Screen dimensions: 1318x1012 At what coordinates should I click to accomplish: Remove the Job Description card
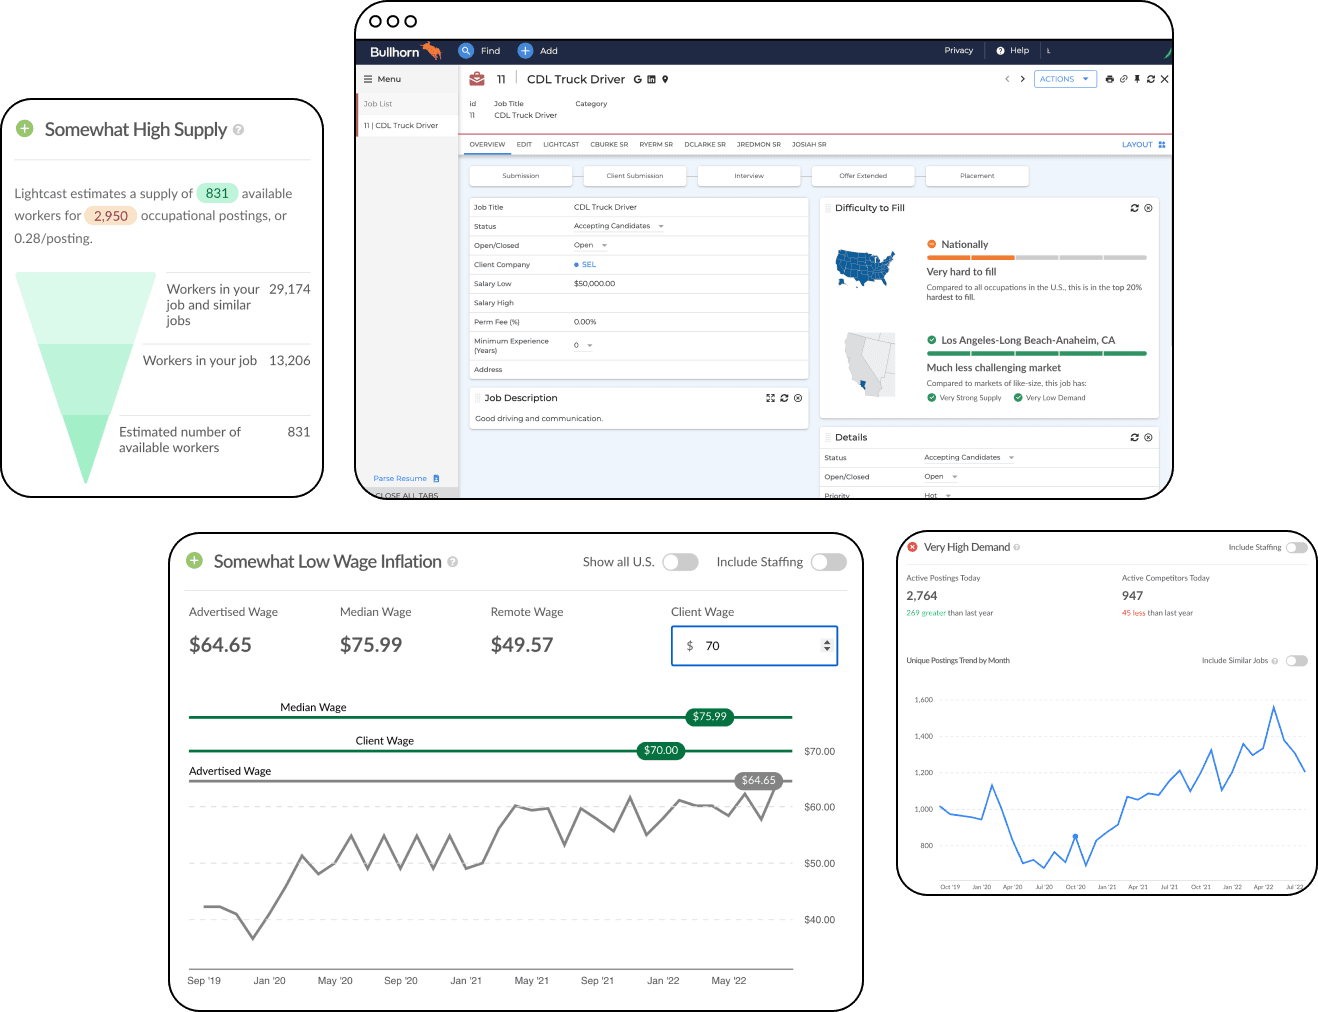[x=798, y=398]
